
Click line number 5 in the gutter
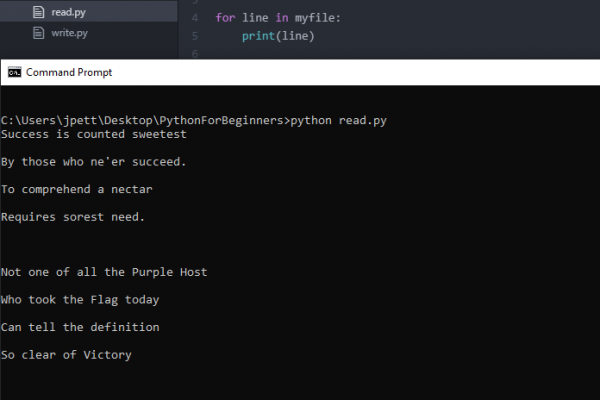coord(195,36)
